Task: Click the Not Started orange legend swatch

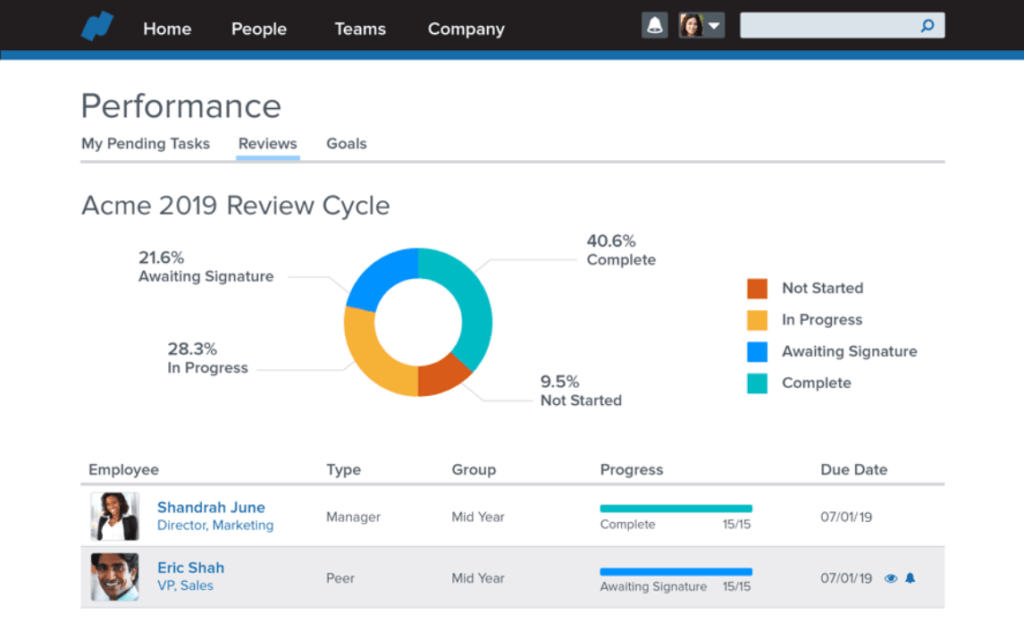Action: [x=757, y=288]
